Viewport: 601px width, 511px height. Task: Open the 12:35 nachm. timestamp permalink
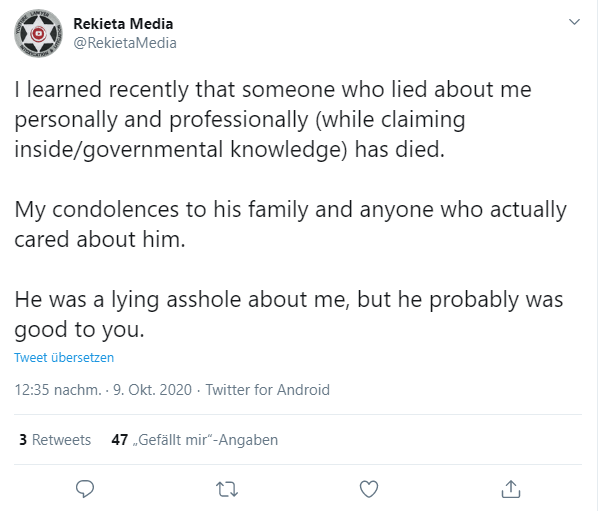(58, 390)
